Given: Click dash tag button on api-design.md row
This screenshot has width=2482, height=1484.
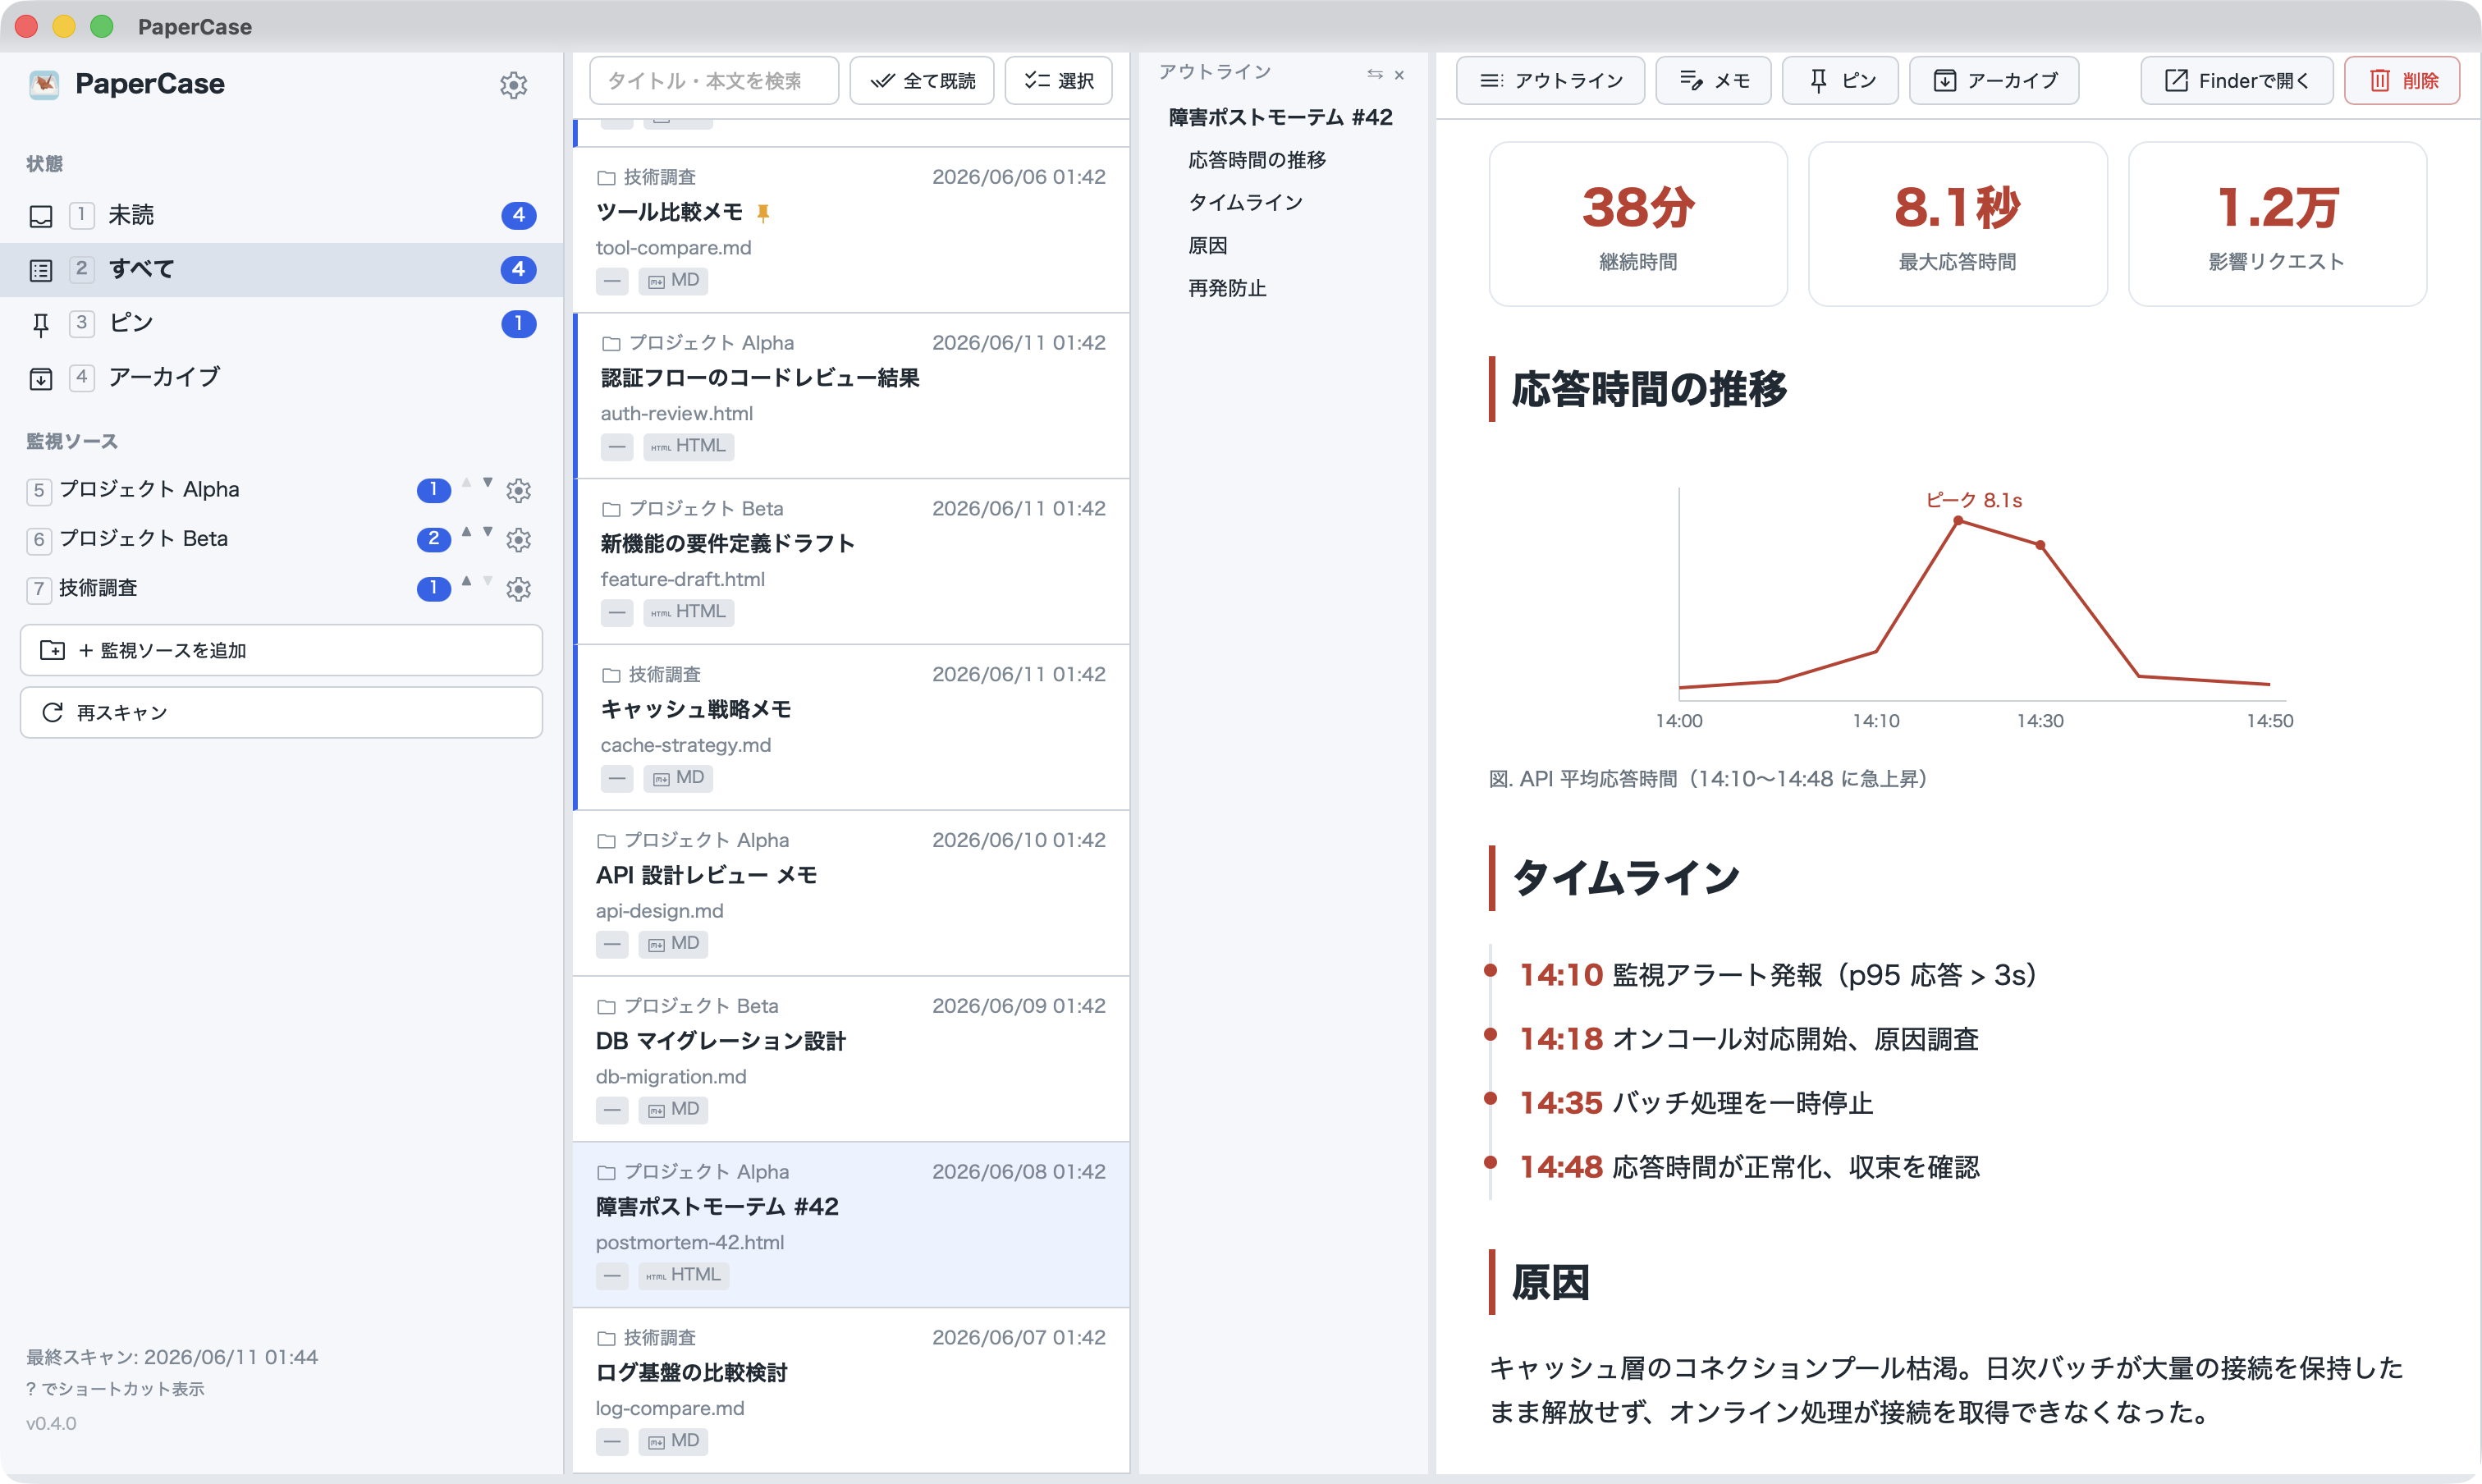Looking at the screenshot, I should 612,944.
